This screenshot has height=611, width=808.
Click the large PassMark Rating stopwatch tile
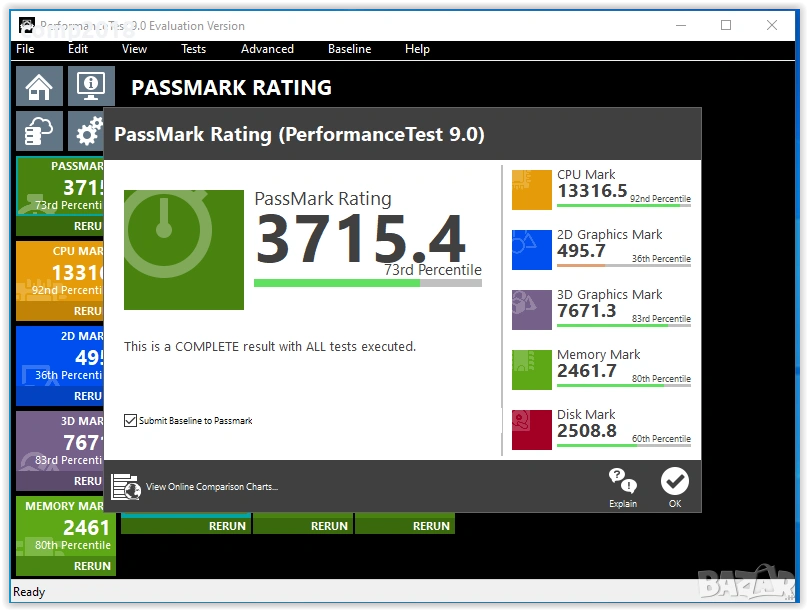click(x=184, y=250)
